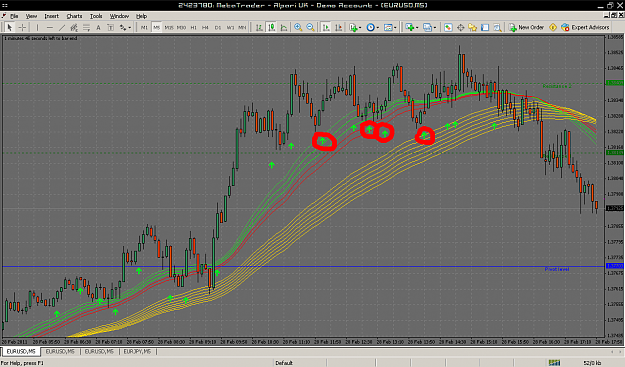This screenshot has height=367, width=625.
Task: Open the Data Window crosshair-target icon
Action: point(460,27)
